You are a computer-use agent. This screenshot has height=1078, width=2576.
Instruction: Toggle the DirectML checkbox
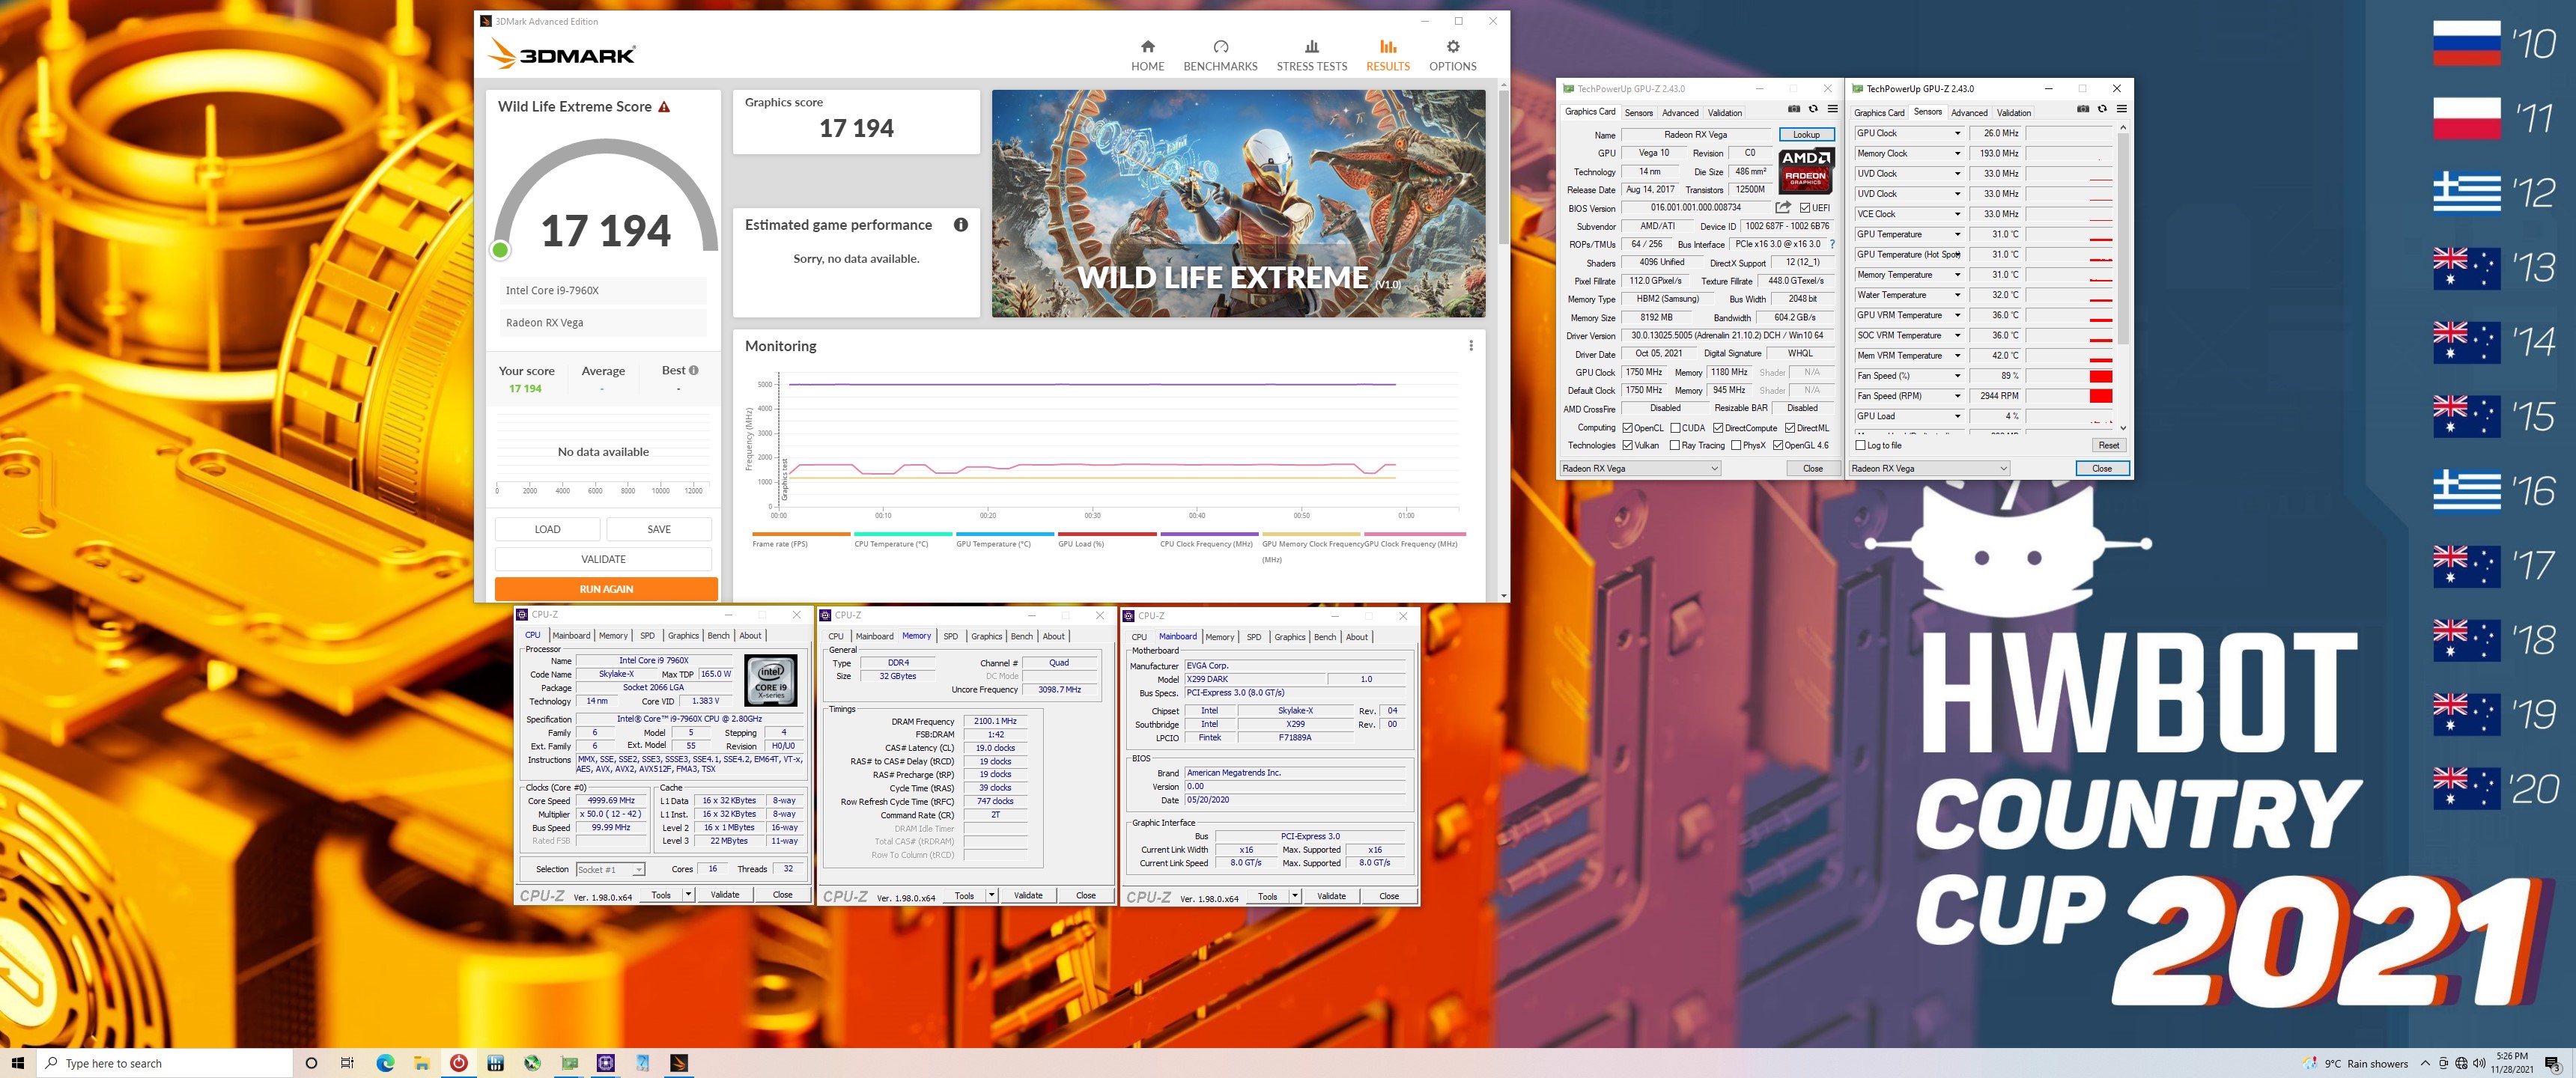point(1790,428)
